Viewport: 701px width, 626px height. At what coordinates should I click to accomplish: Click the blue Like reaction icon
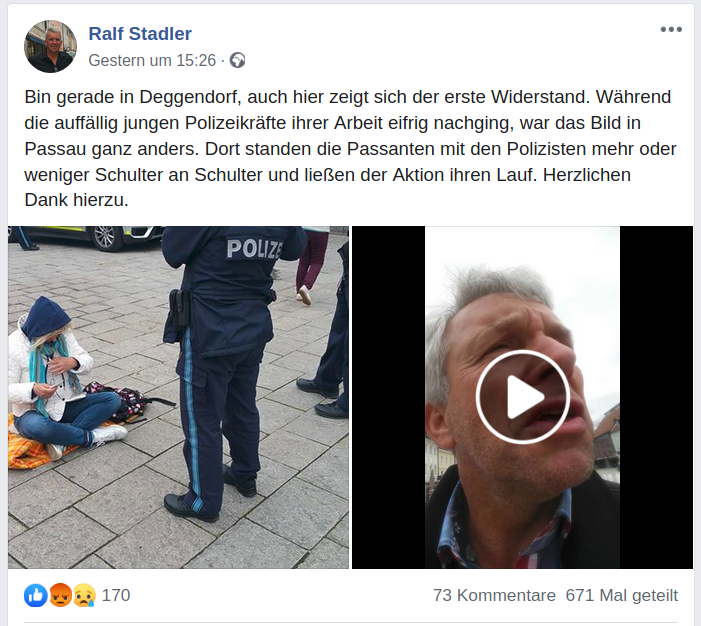coord(36,595)
